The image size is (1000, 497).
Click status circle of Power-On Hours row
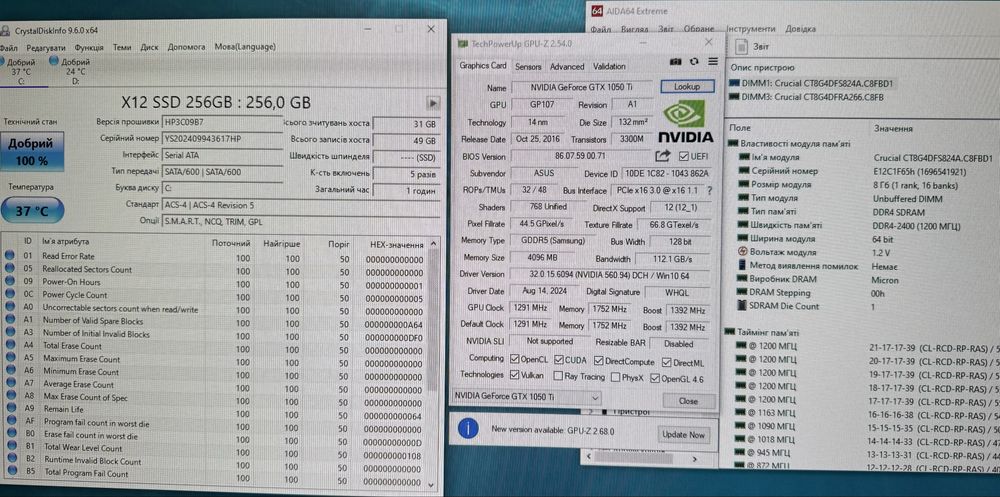pyautogui.click(x=10, y=281)
